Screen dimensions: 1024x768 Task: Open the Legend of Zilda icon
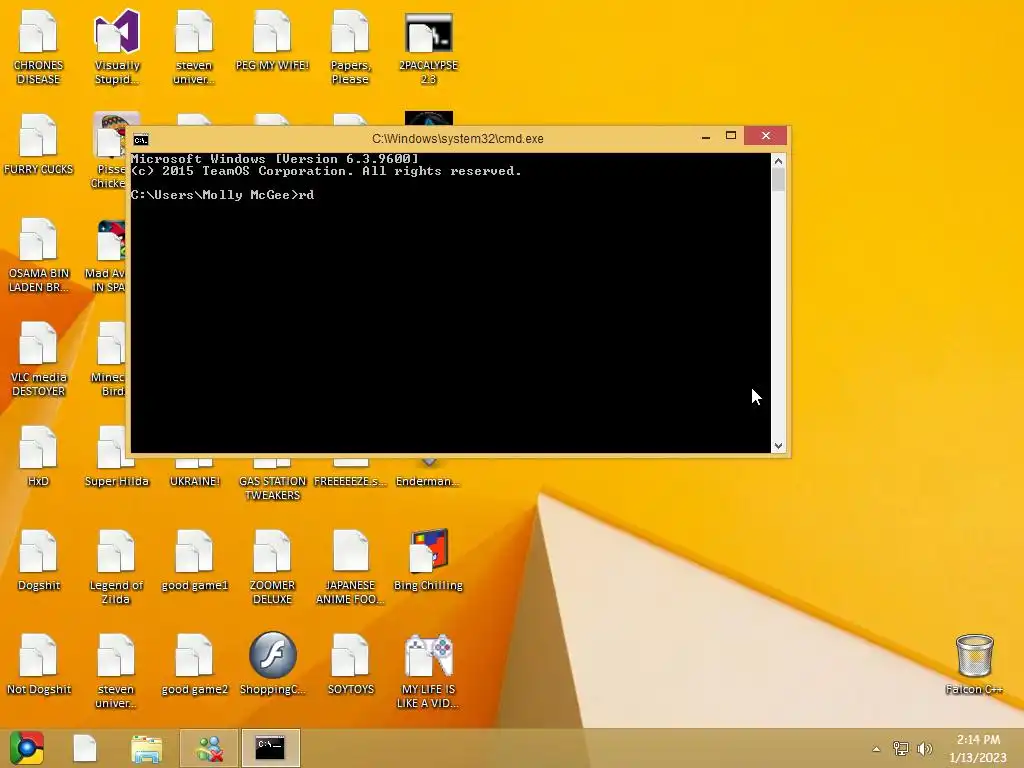coord(116,568)
